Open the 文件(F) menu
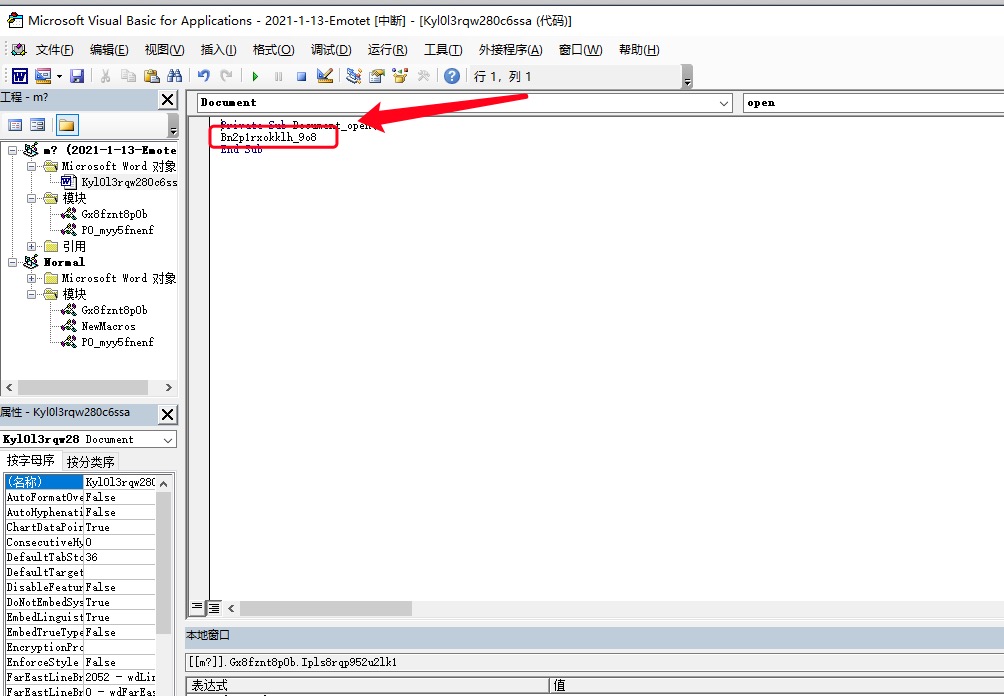Screen dimensions: 1004x696 [54, 50]
